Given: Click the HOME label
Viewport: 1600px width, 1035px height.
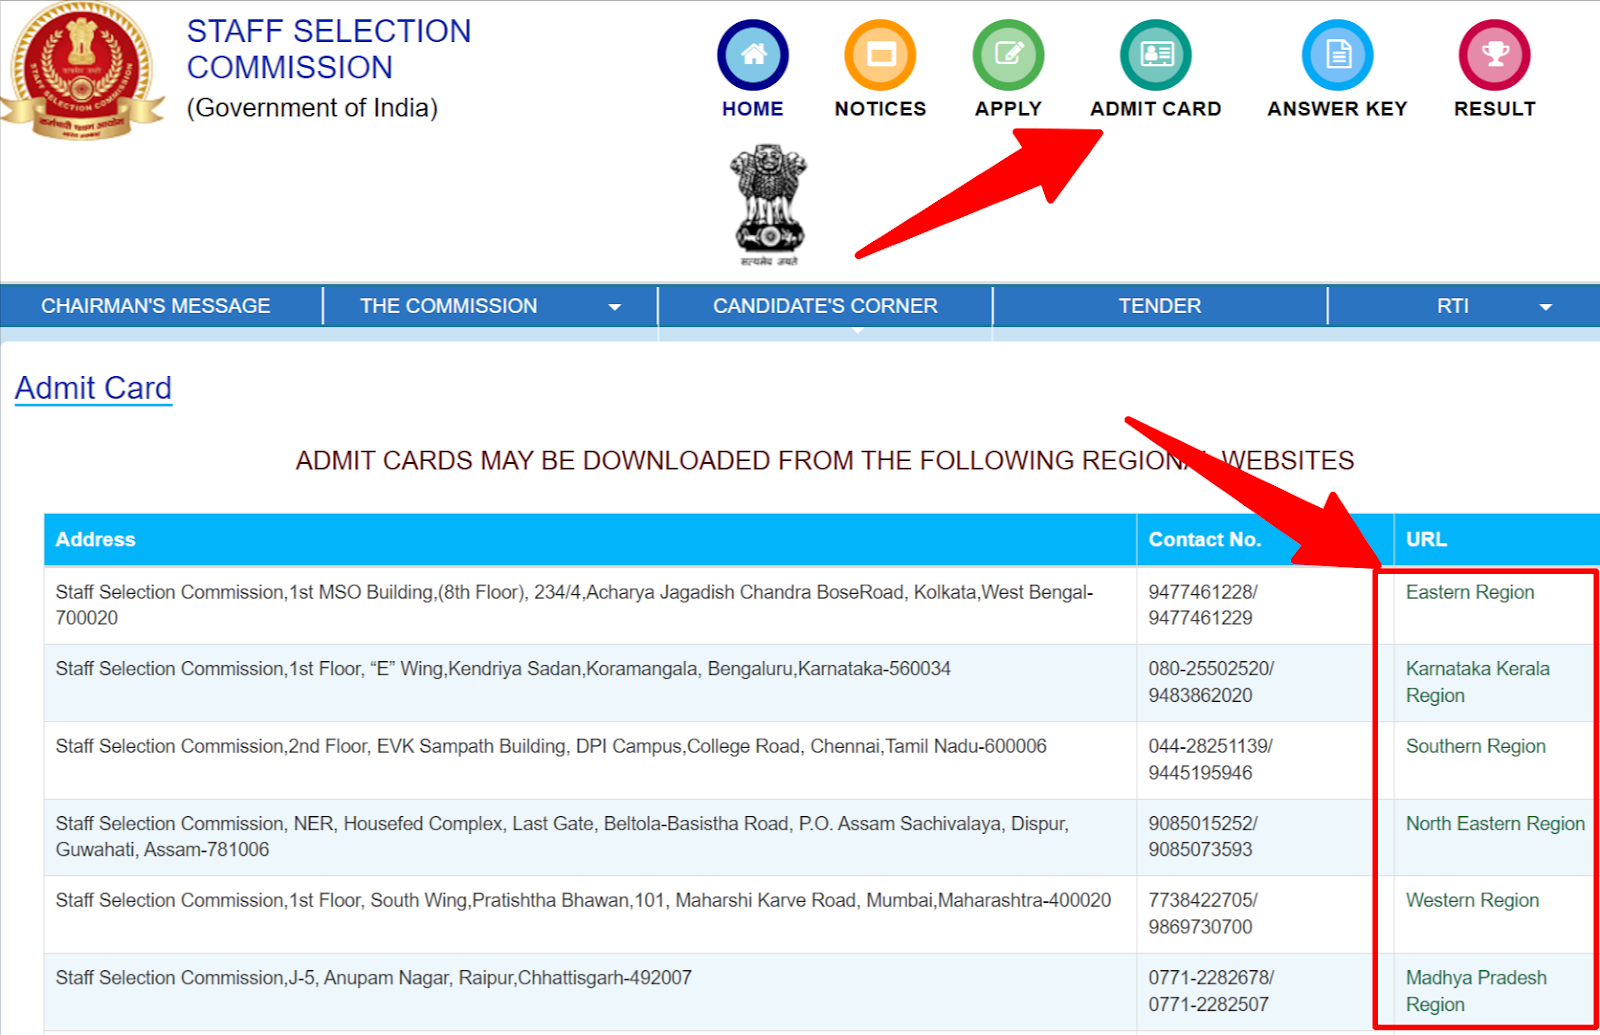Looking at the screenshot, I should coord(753,109).
